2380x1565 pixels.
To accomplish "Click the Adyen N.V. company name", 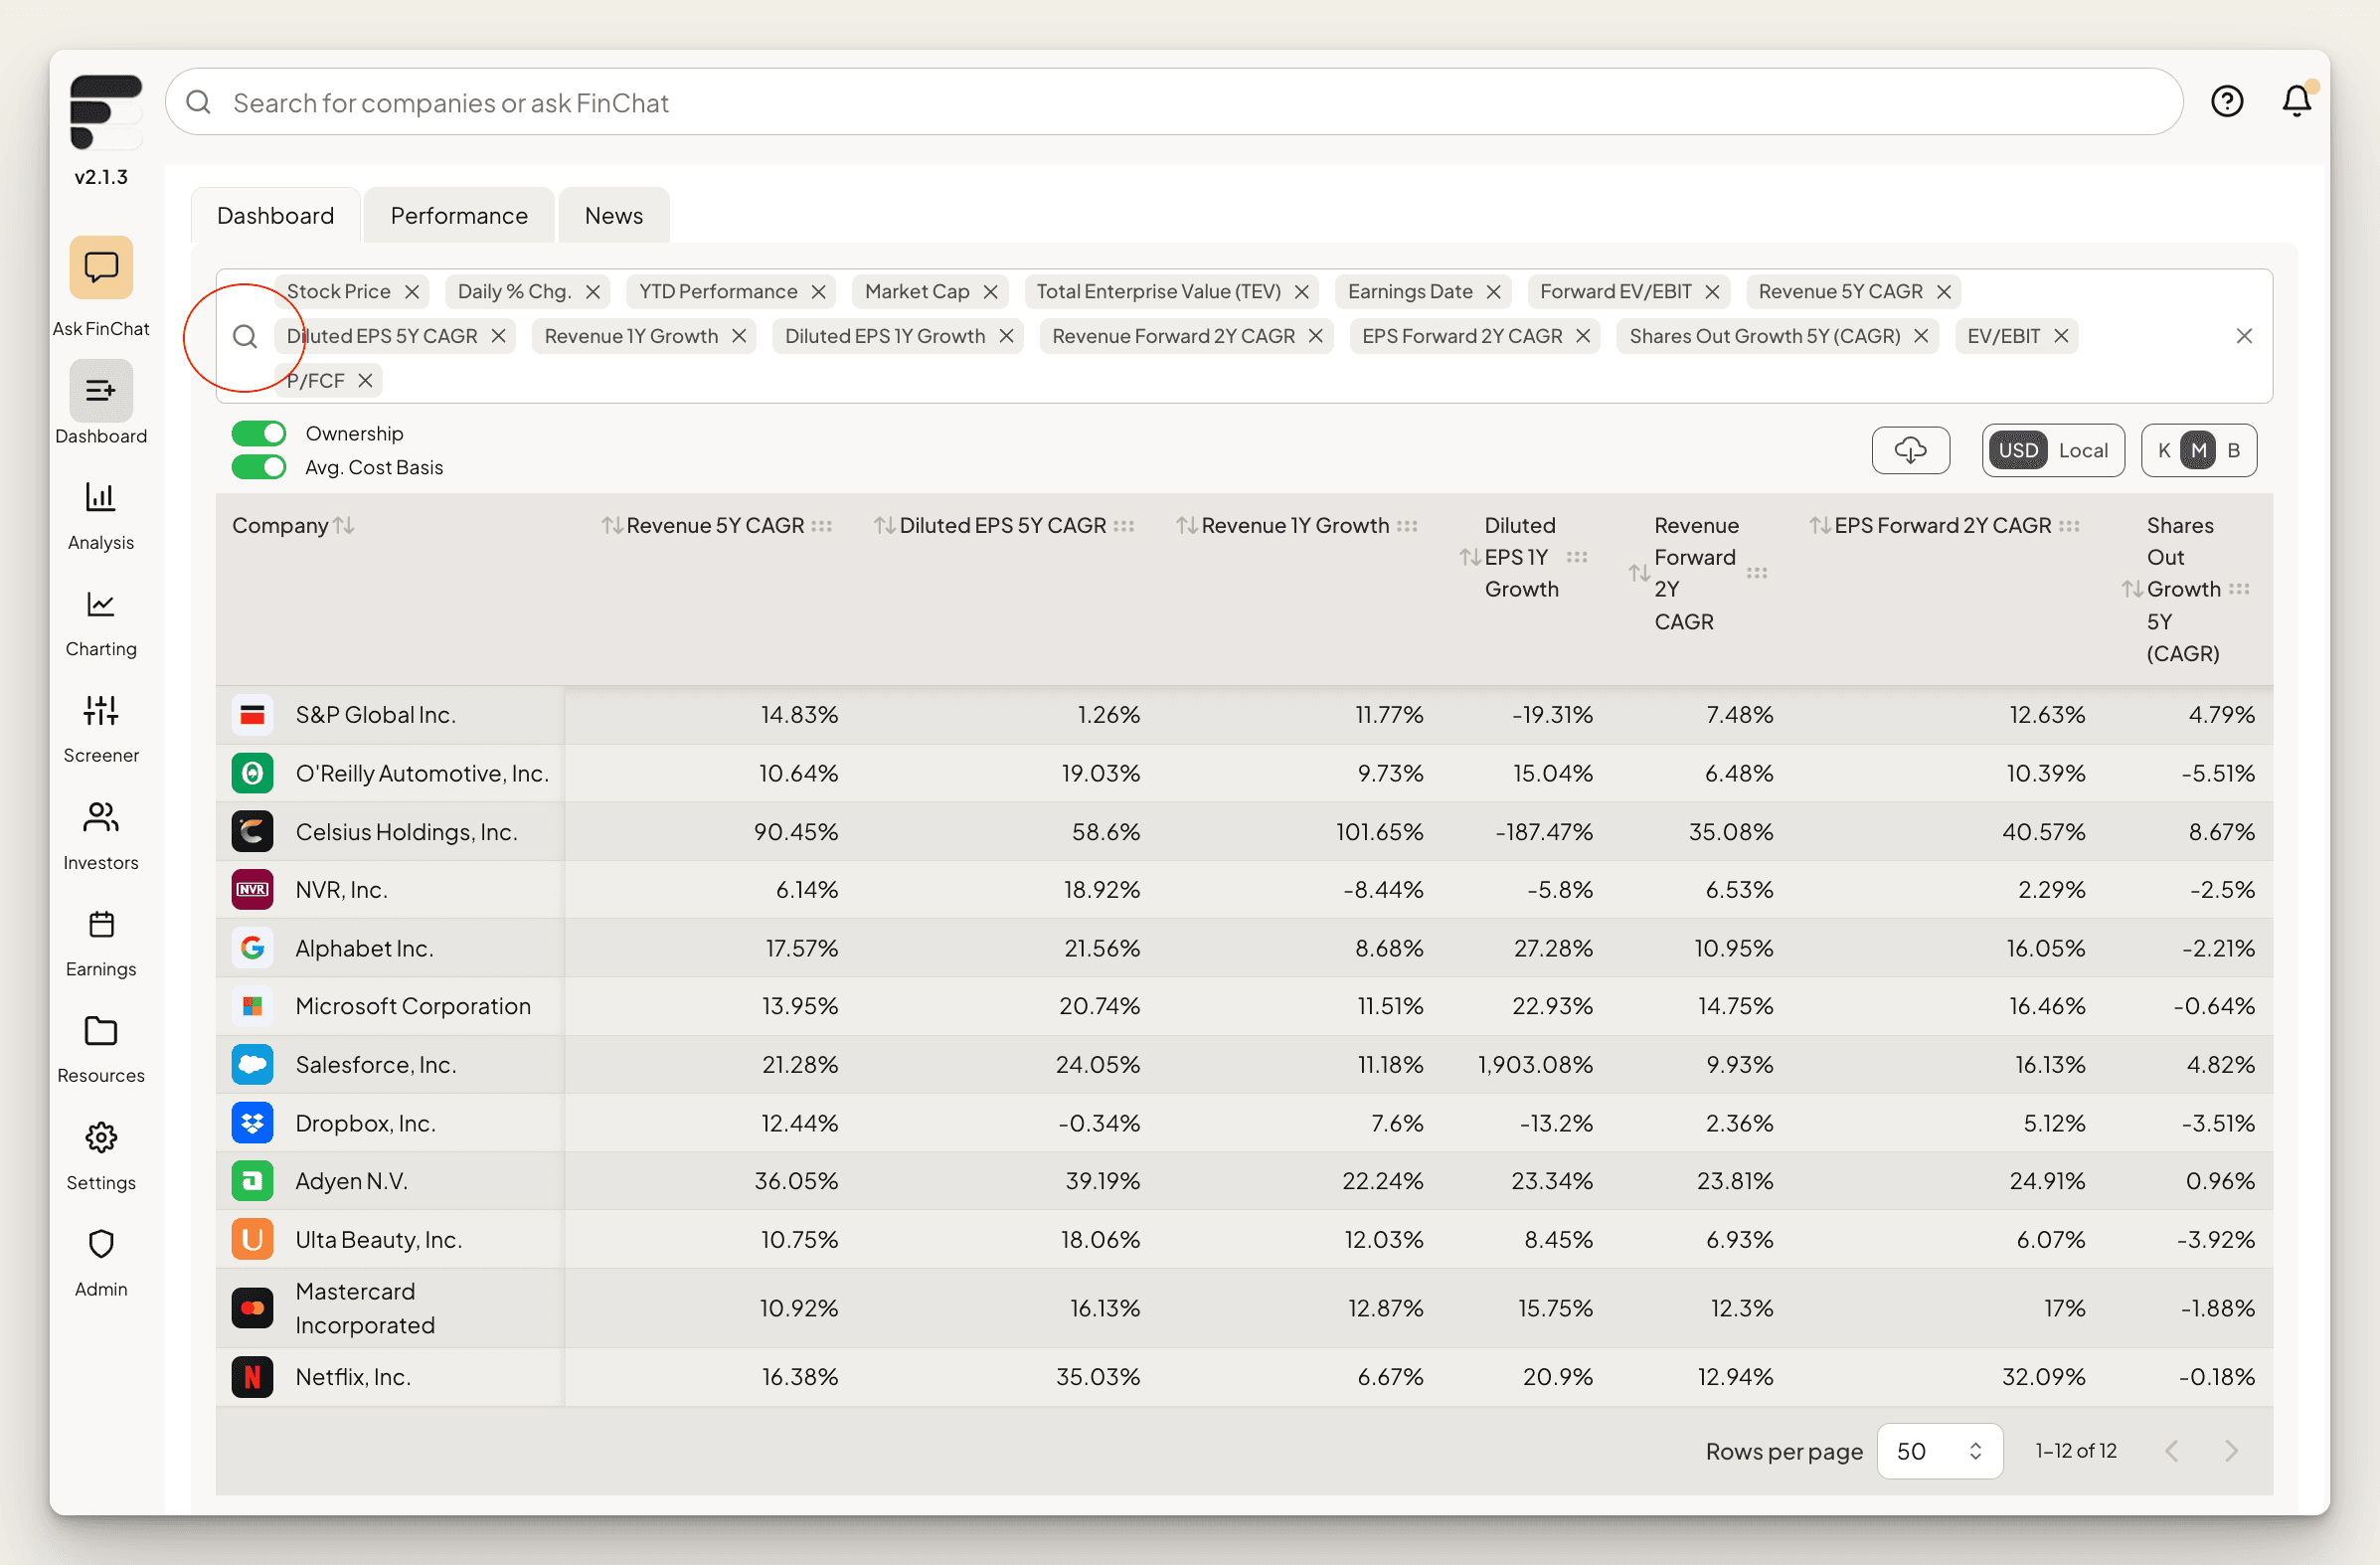I will [x=351, y=1181].
